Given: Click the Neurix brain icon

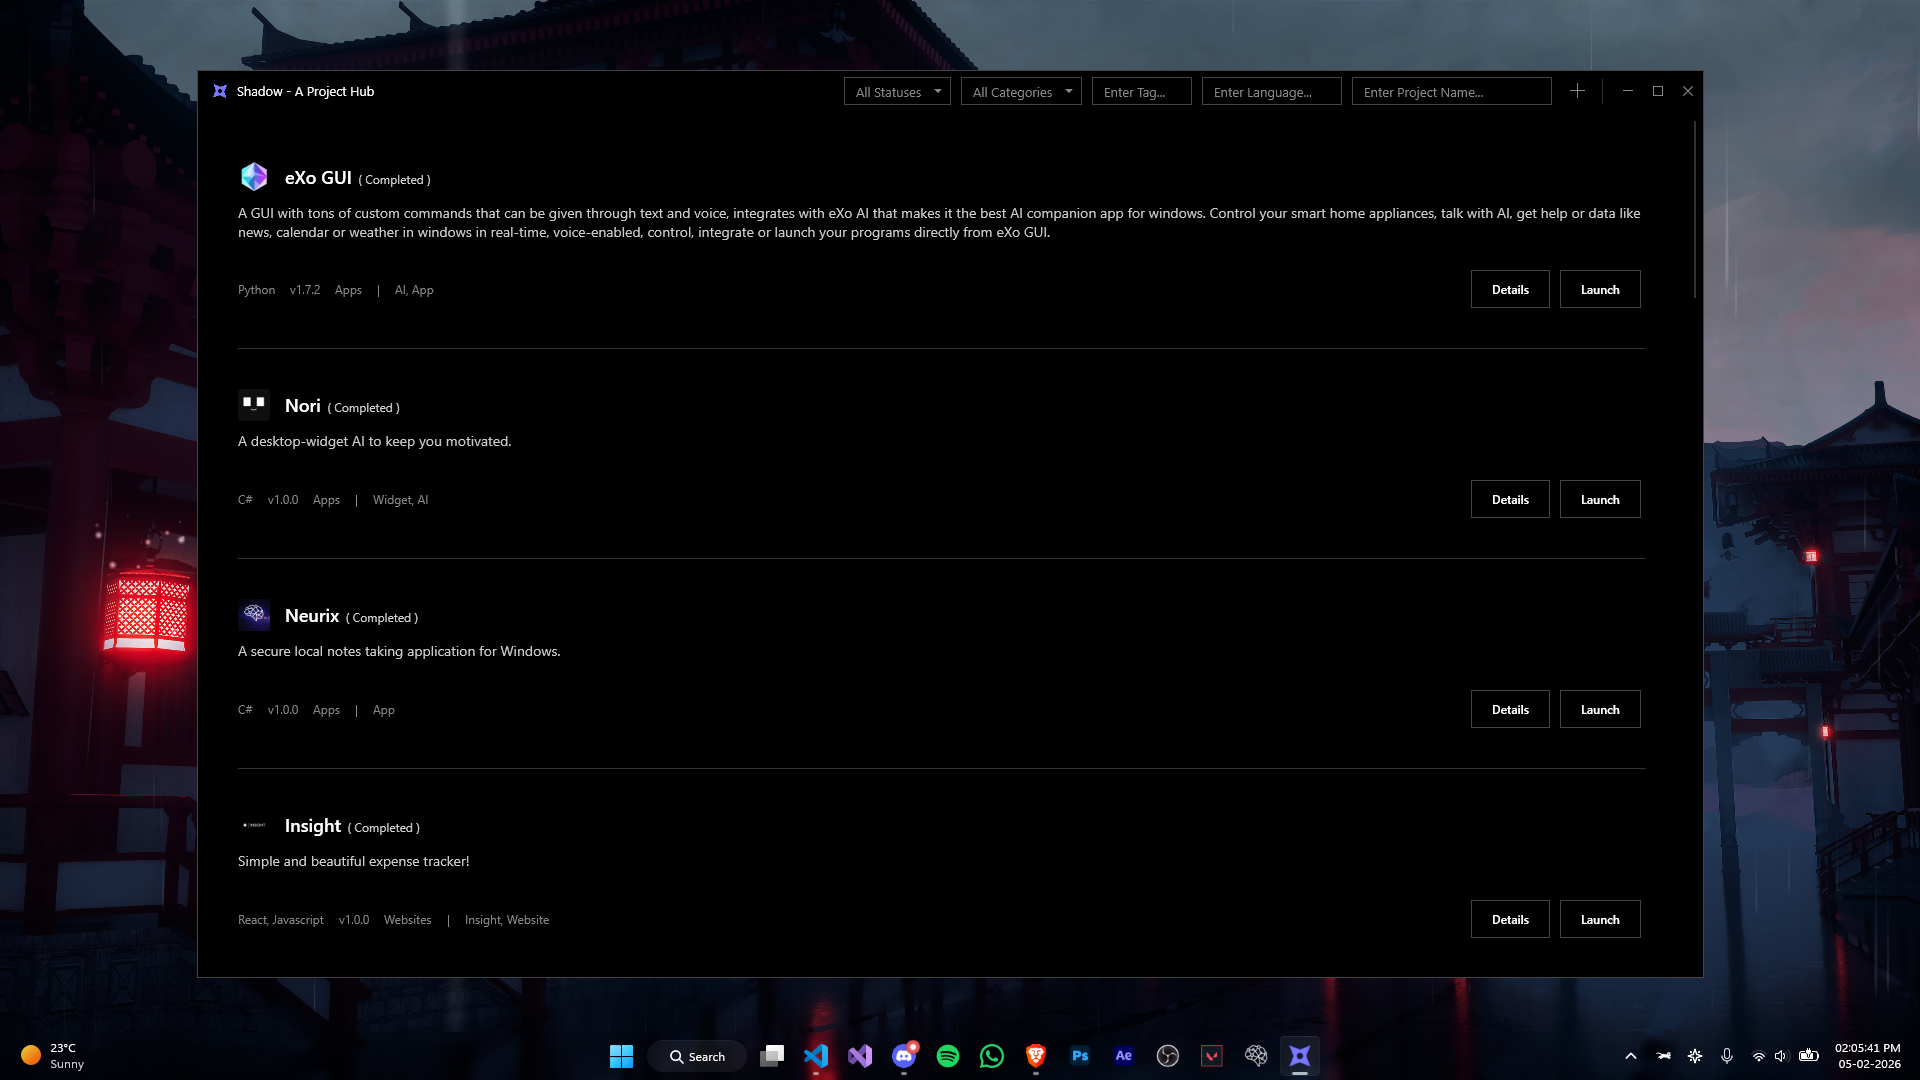Looking at the screenshot, I should 254,614.
